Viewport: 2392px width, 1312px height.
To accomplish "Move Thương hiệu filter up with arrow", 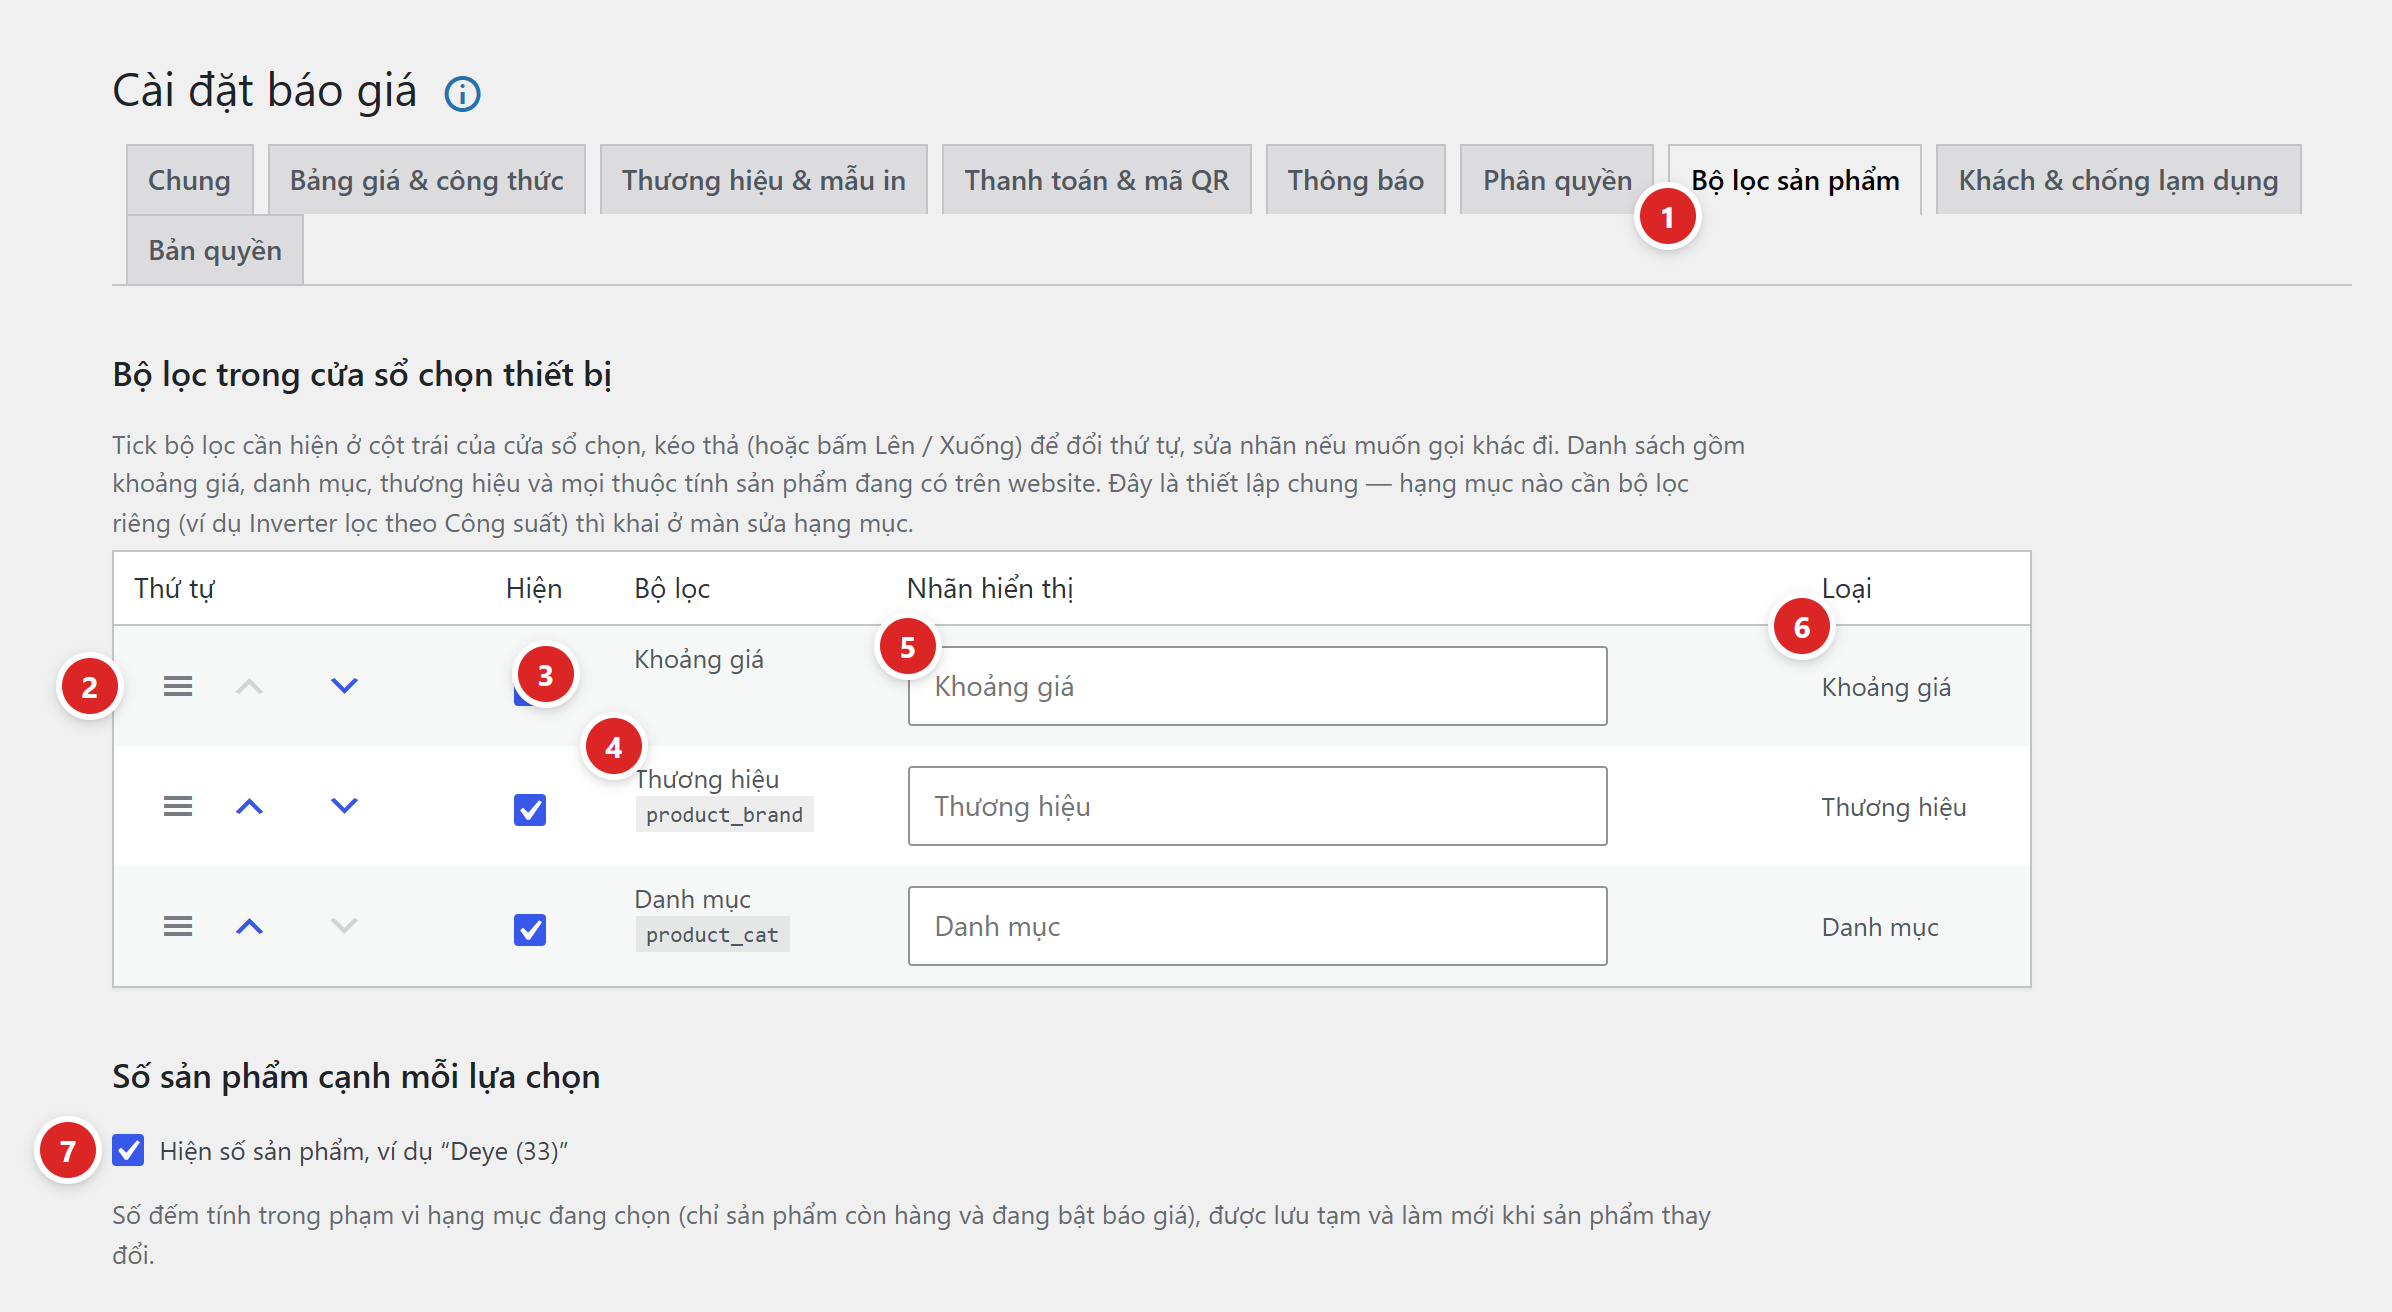I will pyautogui.click(x=249, y=806).
